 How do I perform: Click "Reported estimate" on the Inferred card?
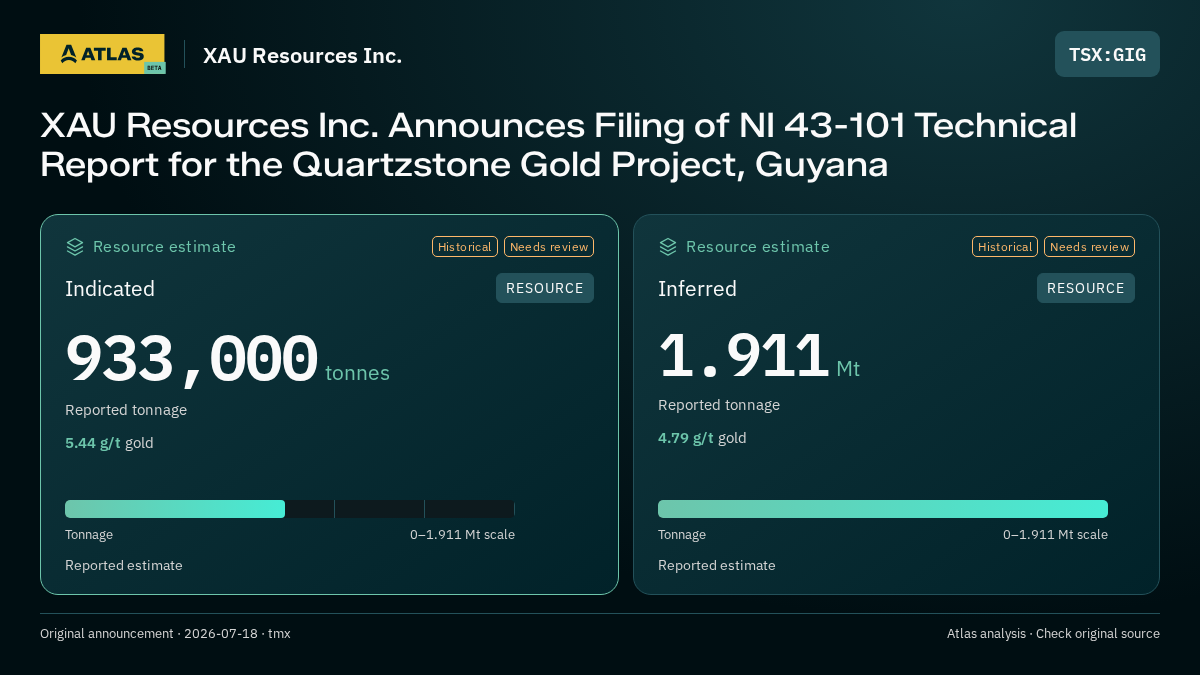[x=717, y=566]
